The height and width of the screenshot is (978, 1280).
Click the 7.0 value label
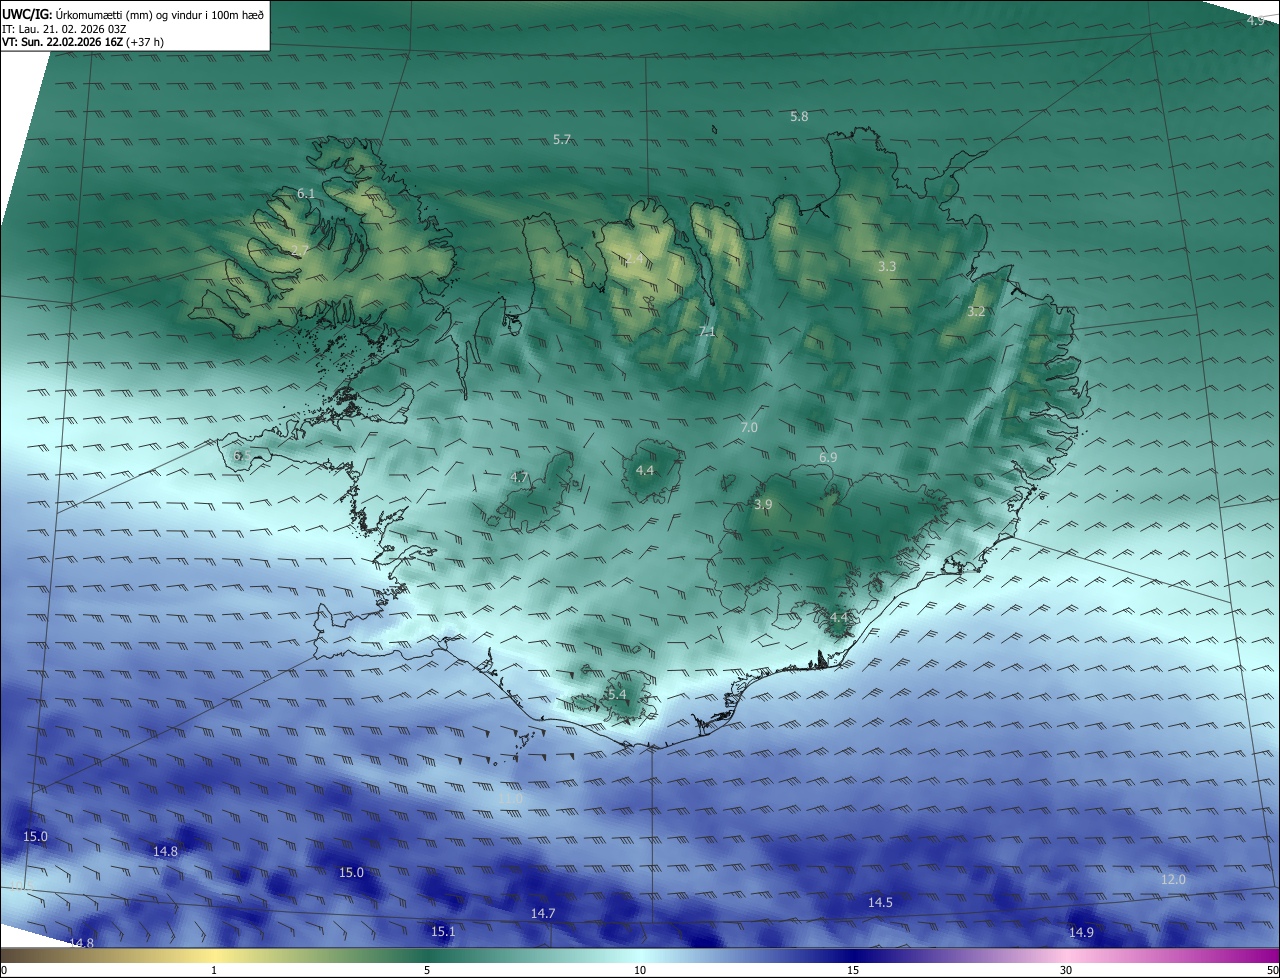pyautogui.click(x=749, y=428)
